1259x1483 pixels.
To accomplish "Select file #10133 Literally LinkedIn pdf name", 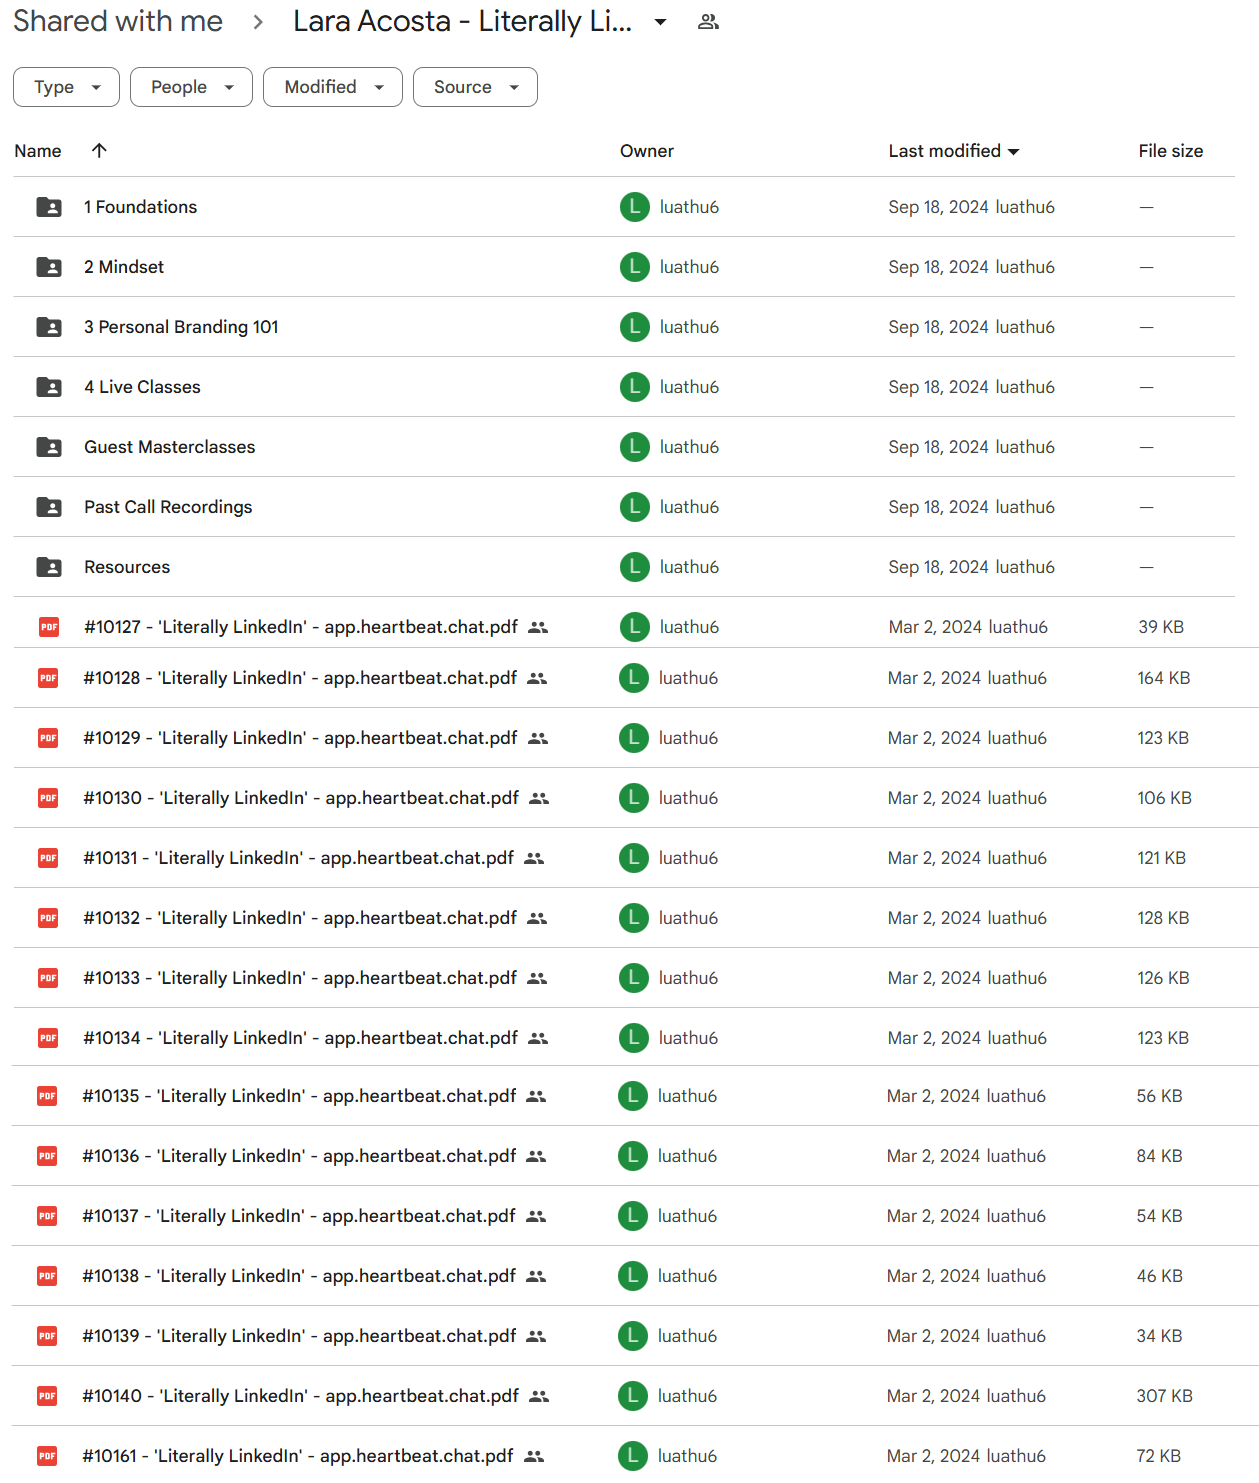I will [300, 978].
